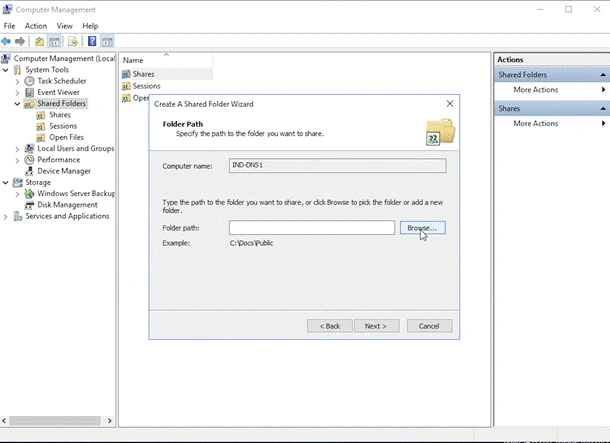Cancel the Shared Folder Wizard
This screenshot has width=610, height=443.
(x=429, y=326)
